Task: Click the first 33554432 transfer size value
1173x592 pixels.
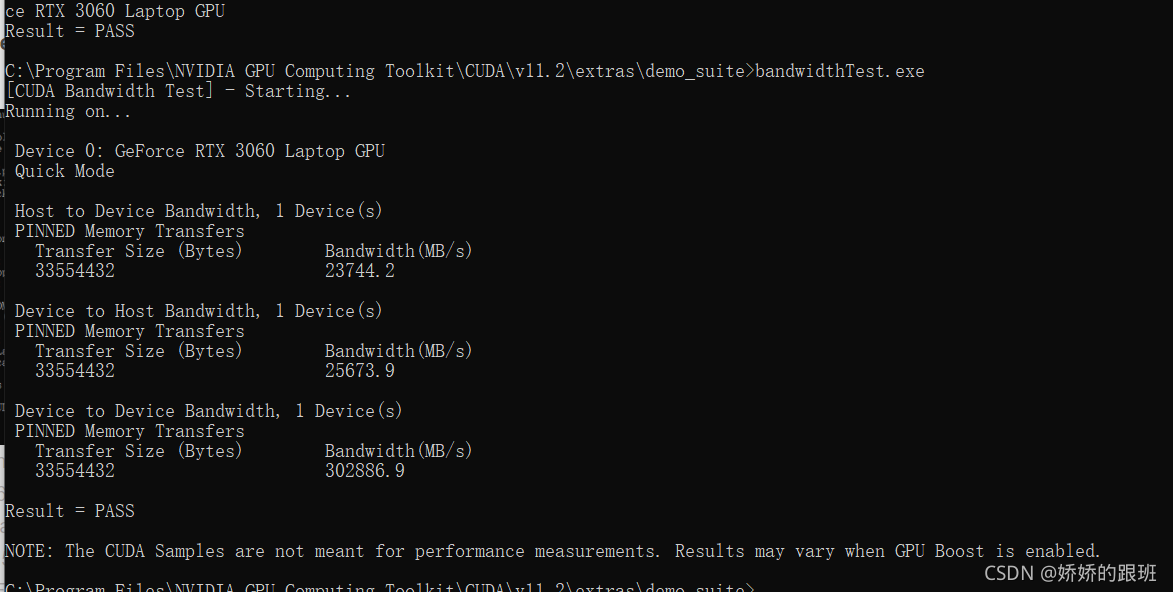Action: coord(75,271)
